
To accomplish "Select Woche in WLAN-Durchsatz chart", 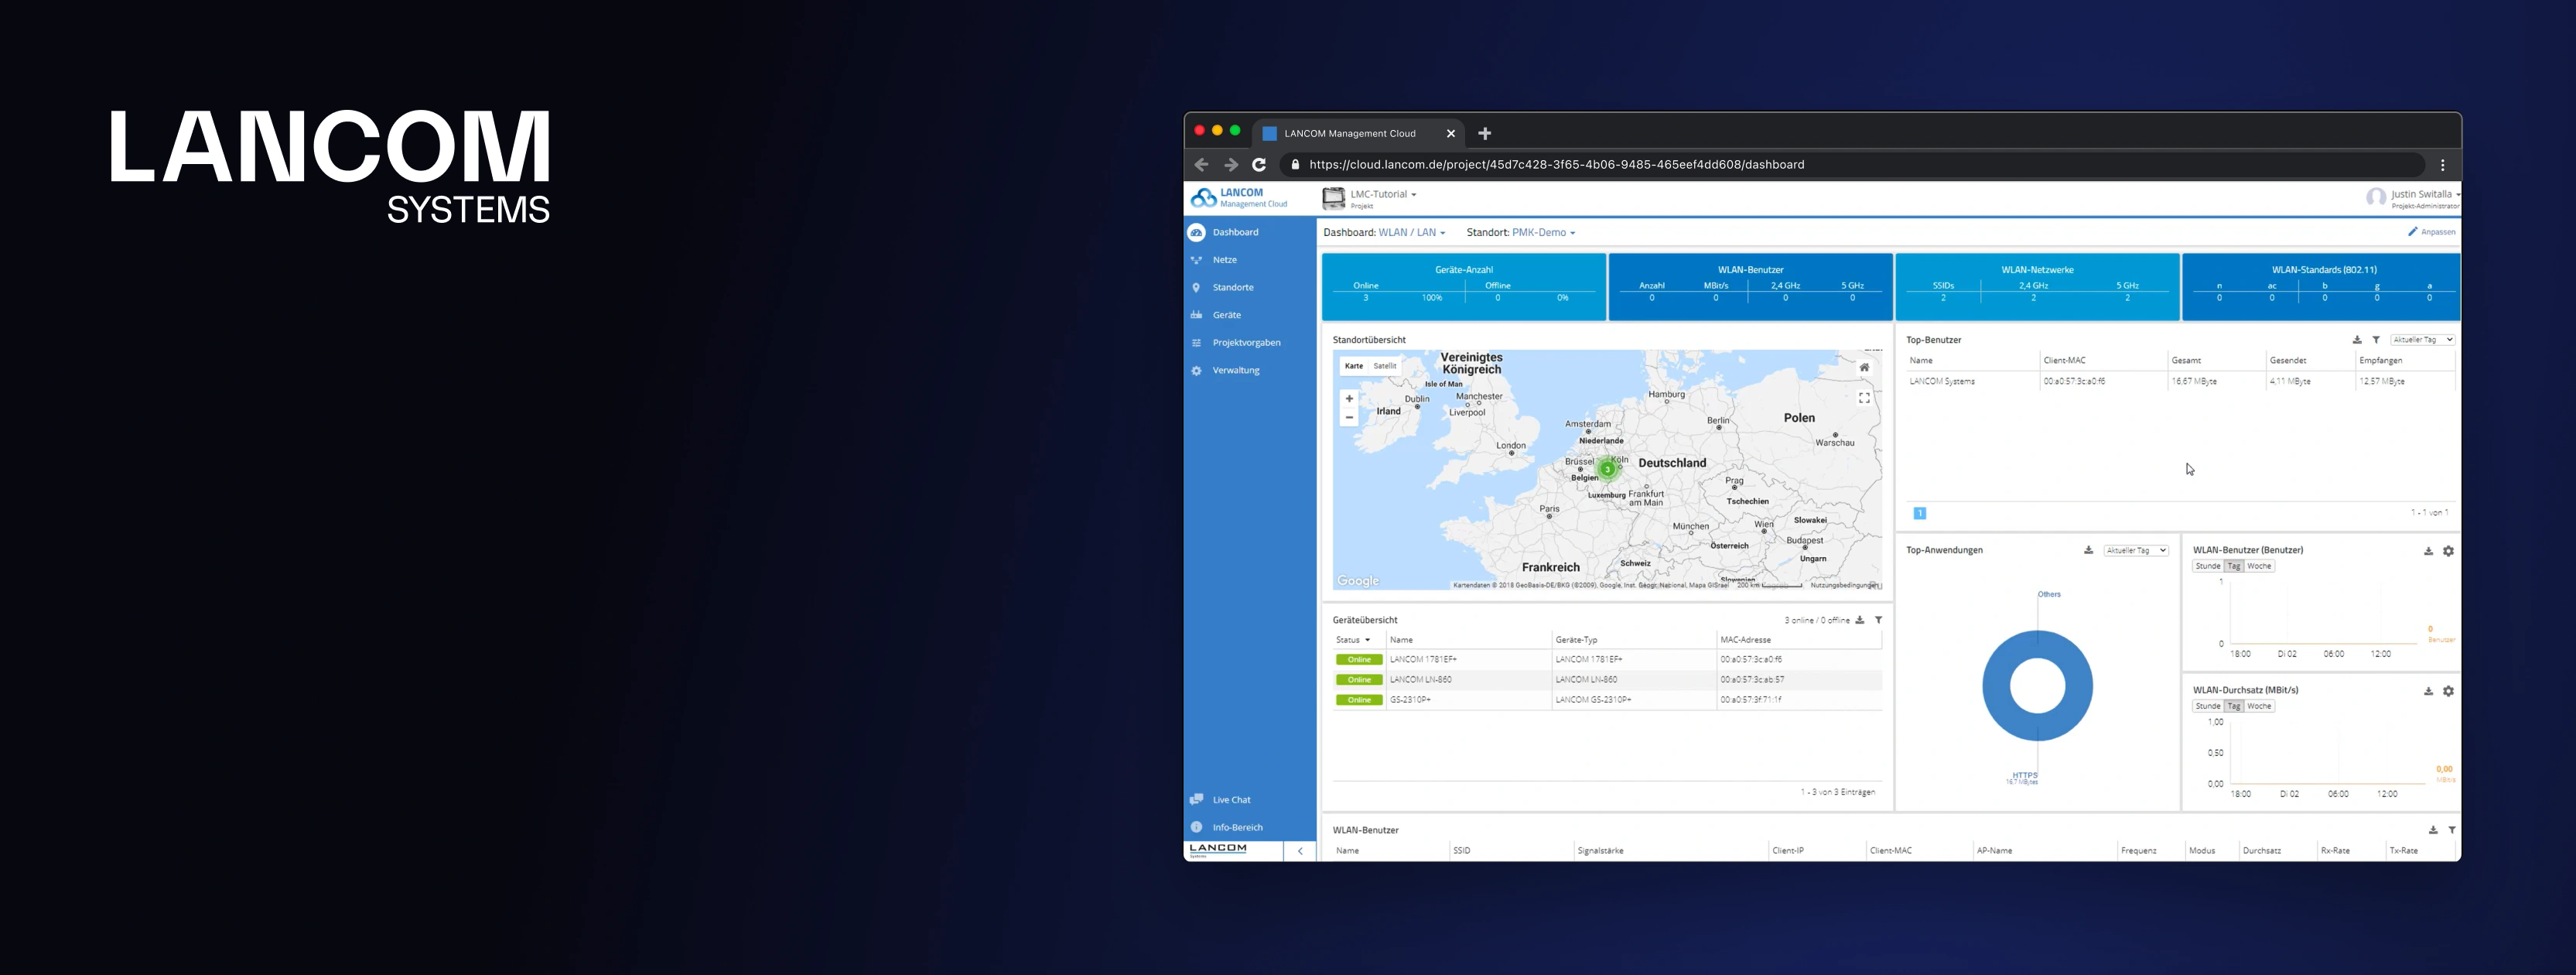I will pos(2260,706).
